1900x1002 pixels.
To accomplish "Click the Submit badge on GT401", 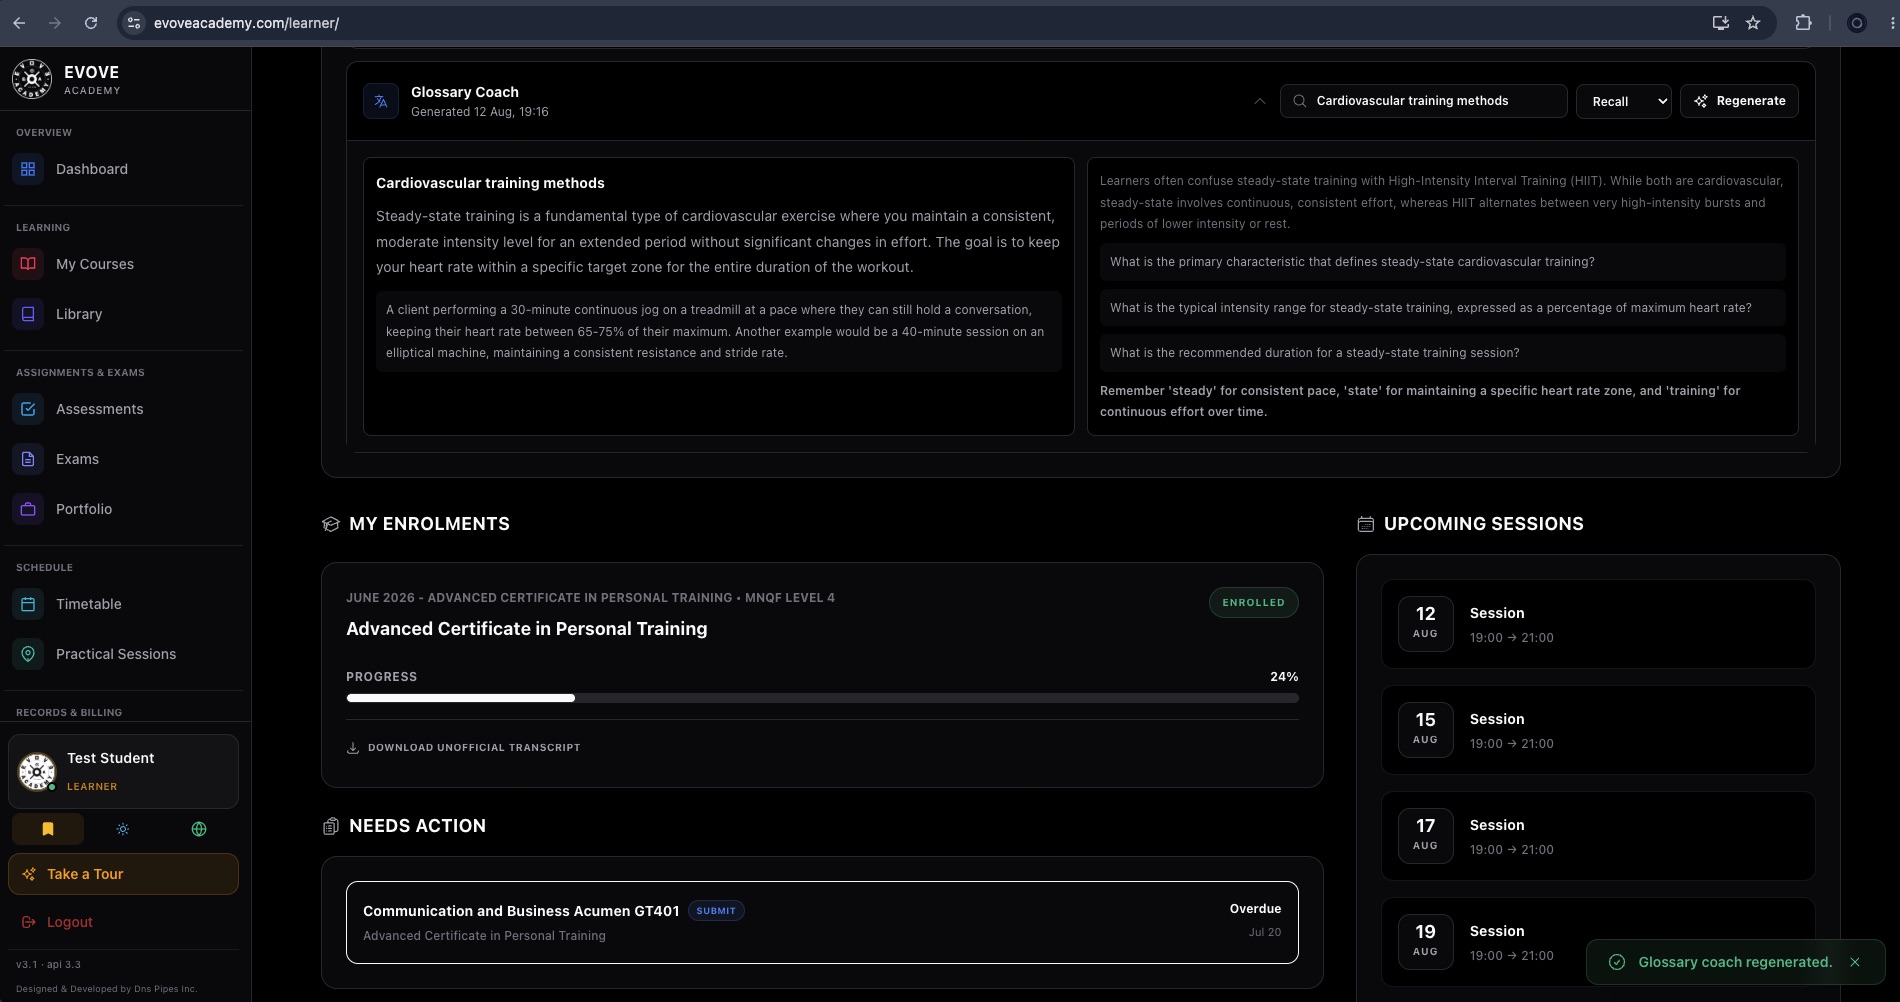I will (716, 911).
